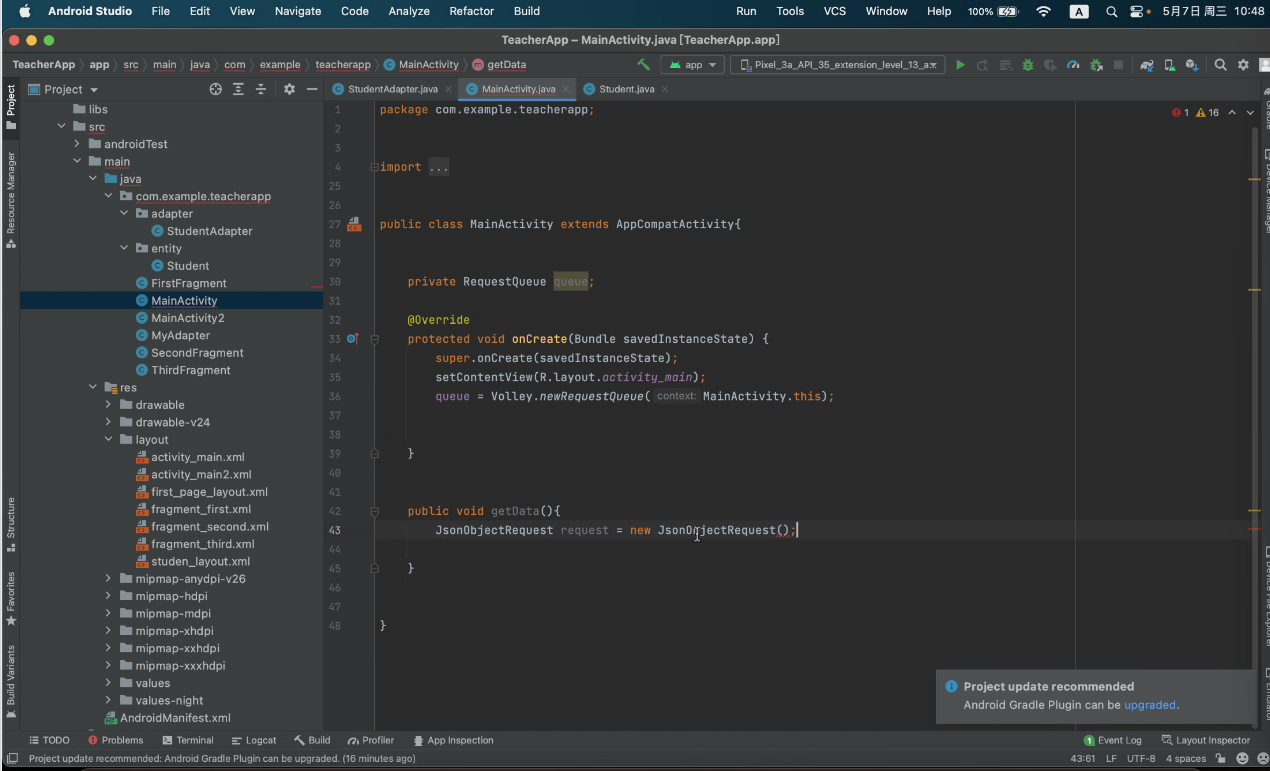Collapse the adapter package

[124, 213]
